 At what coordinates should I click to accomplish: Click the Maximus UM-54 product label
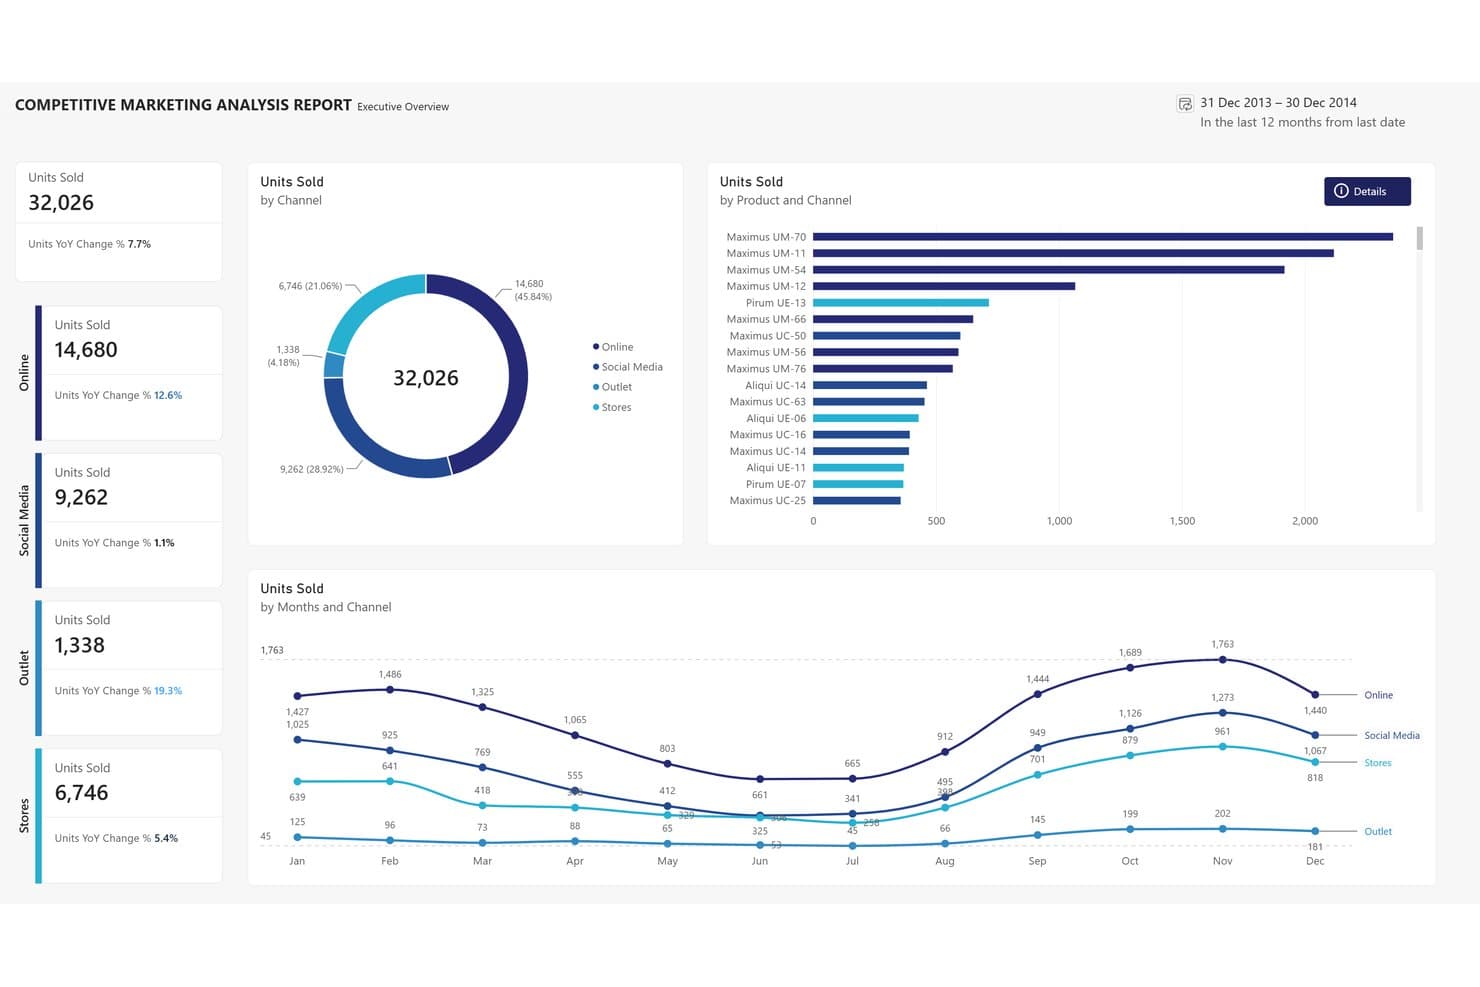tap(766, 270)
